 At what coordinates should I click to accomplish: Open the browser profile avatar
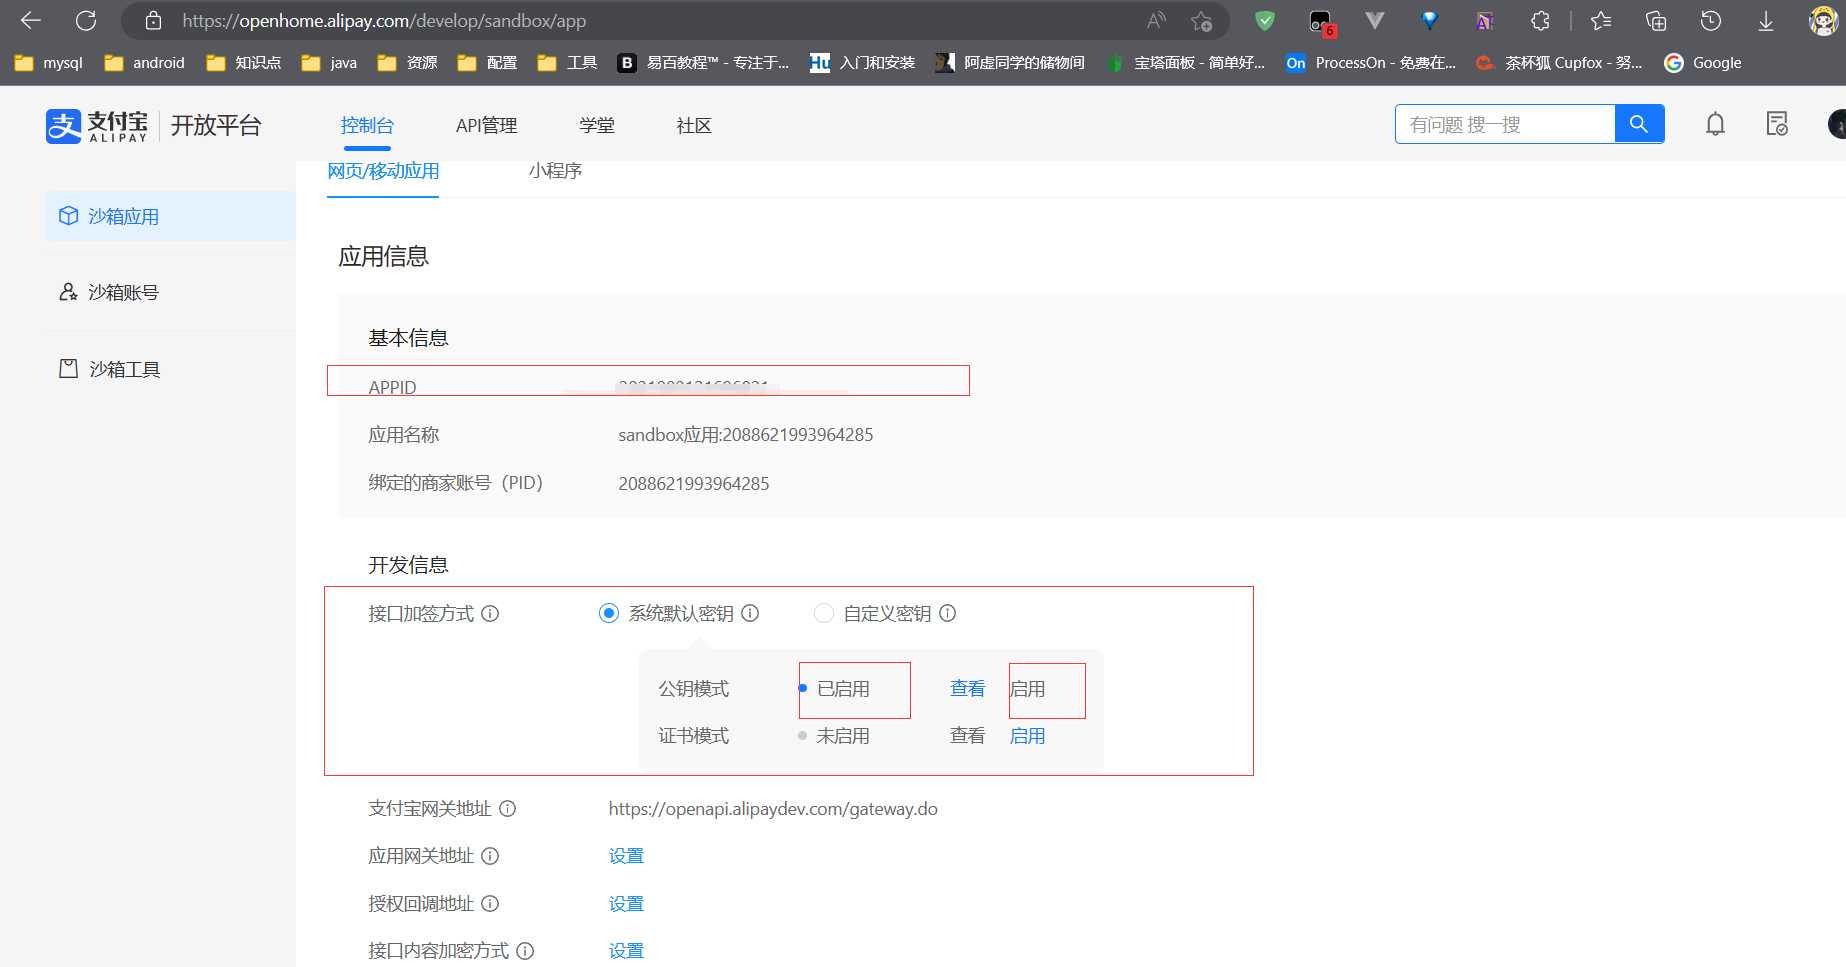pos(1823,20)
